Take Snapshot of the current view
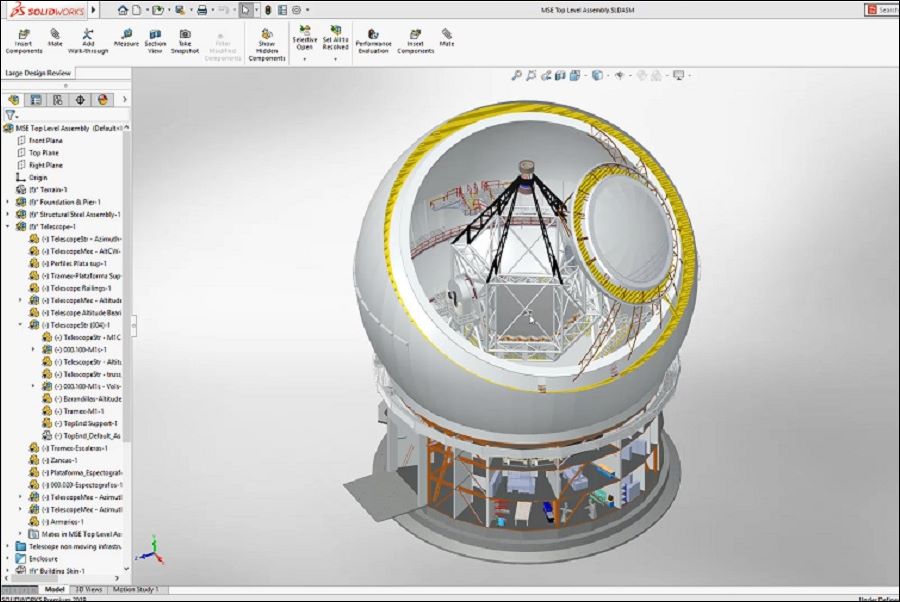The image size is (900, 602). (x=185, y=39)
